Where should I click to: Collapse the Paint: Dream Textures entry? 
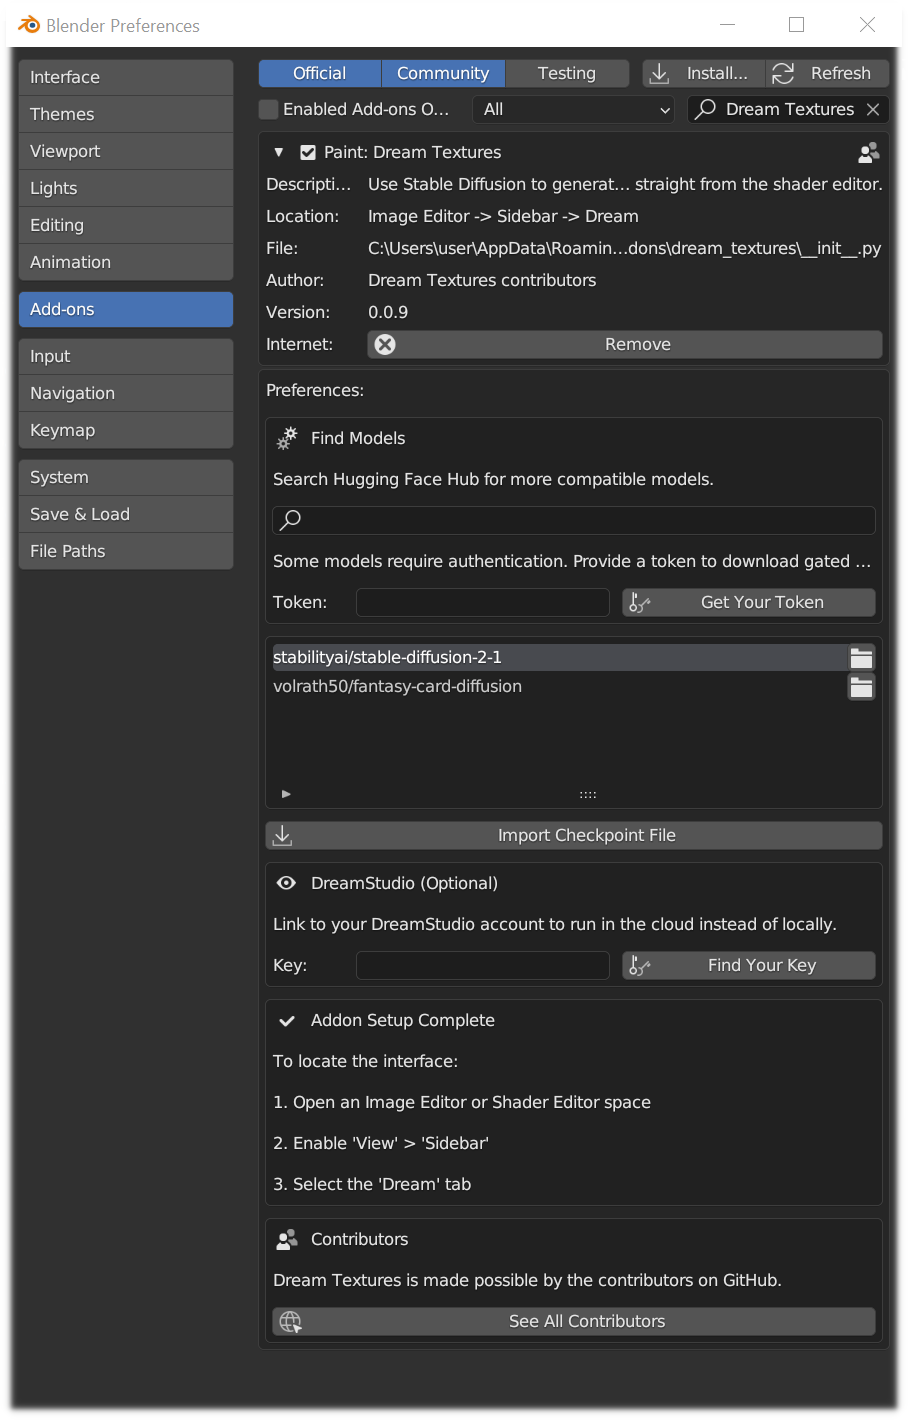tap(278, 152)
